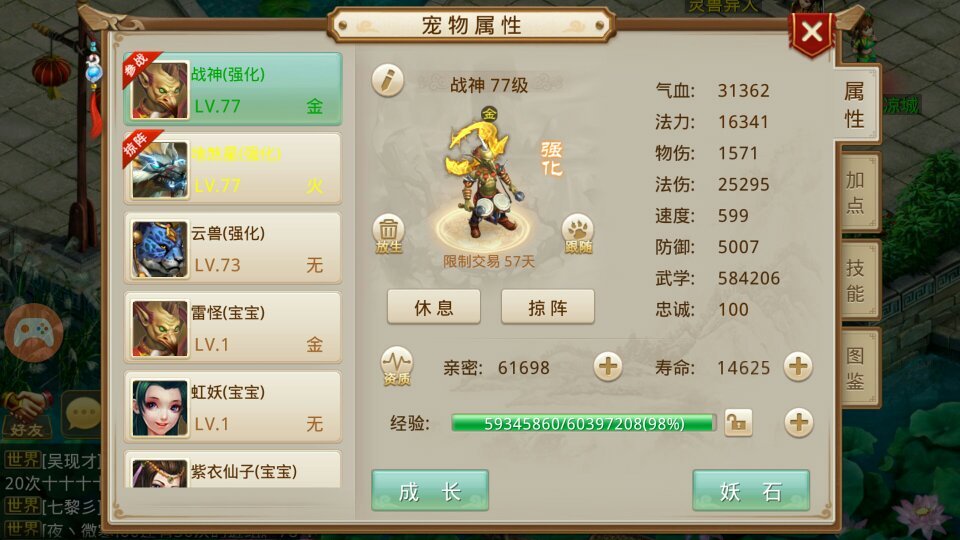Screen dimensions: 960x540
Task: Open the gamepad icon on left edge
Action: [33, 333]
